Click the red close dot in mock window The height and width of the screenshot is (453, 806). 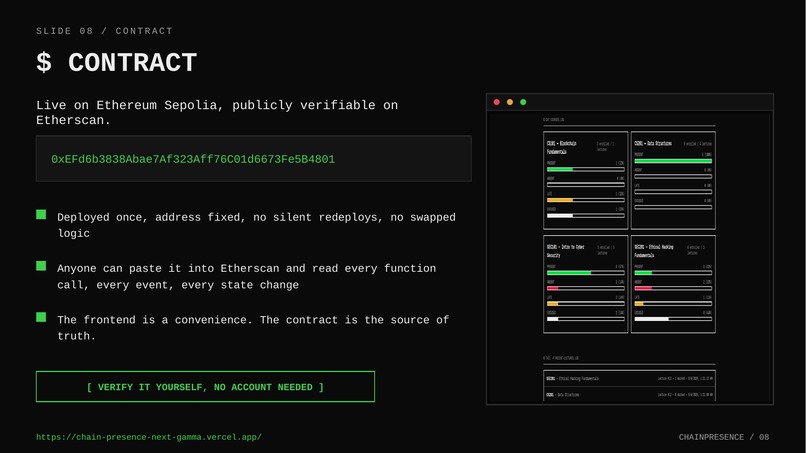click(x=497, y=102)
